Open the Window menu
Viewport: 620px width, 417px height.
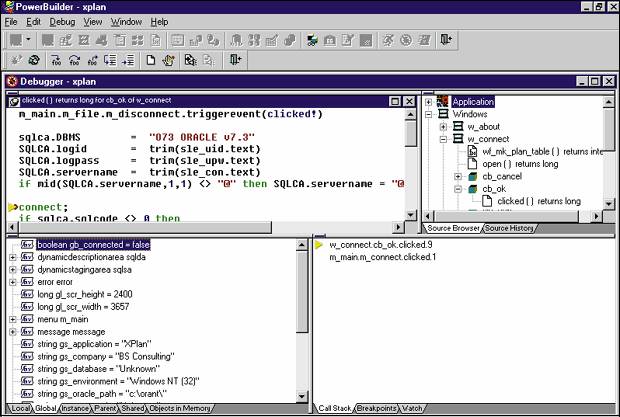click(x=126, y=22)
